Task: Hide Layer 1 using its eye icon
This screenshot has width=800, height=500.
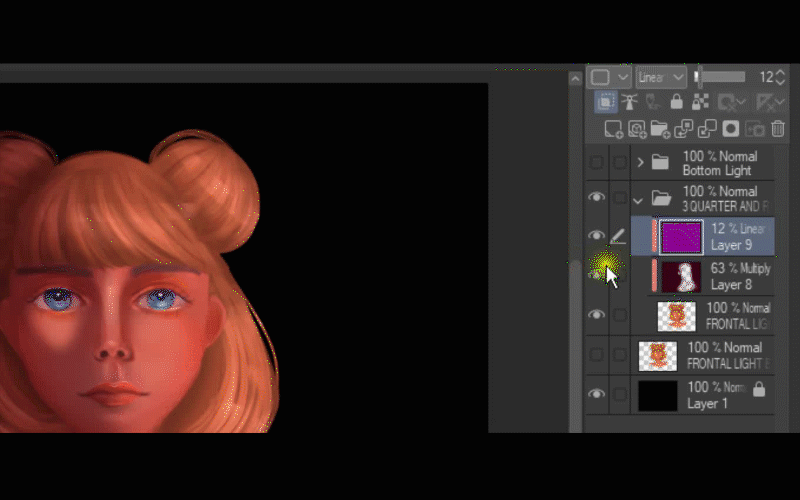Action: pyautogui.click(x=596, y=393)
